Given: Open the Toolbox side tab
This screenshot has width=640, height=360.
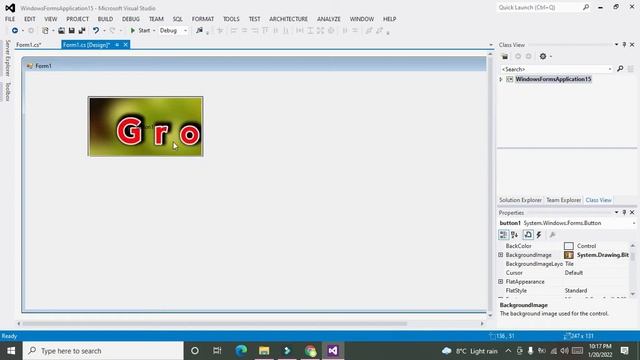Looking at the screenshot, I should [7, 91].
